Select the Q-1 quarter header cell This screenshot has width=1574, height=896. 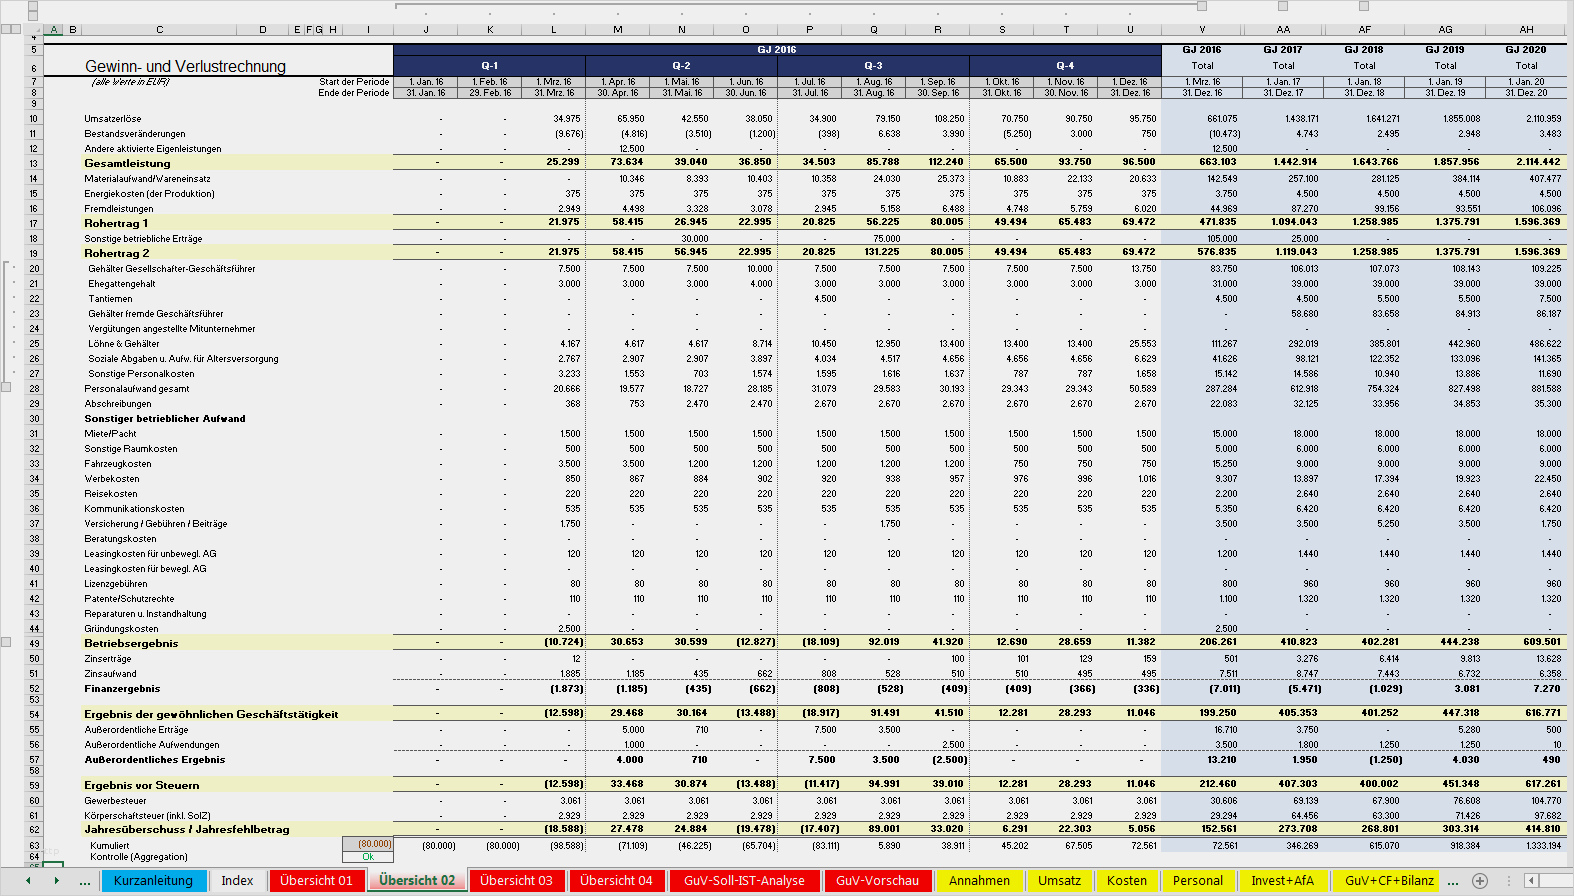489,65
